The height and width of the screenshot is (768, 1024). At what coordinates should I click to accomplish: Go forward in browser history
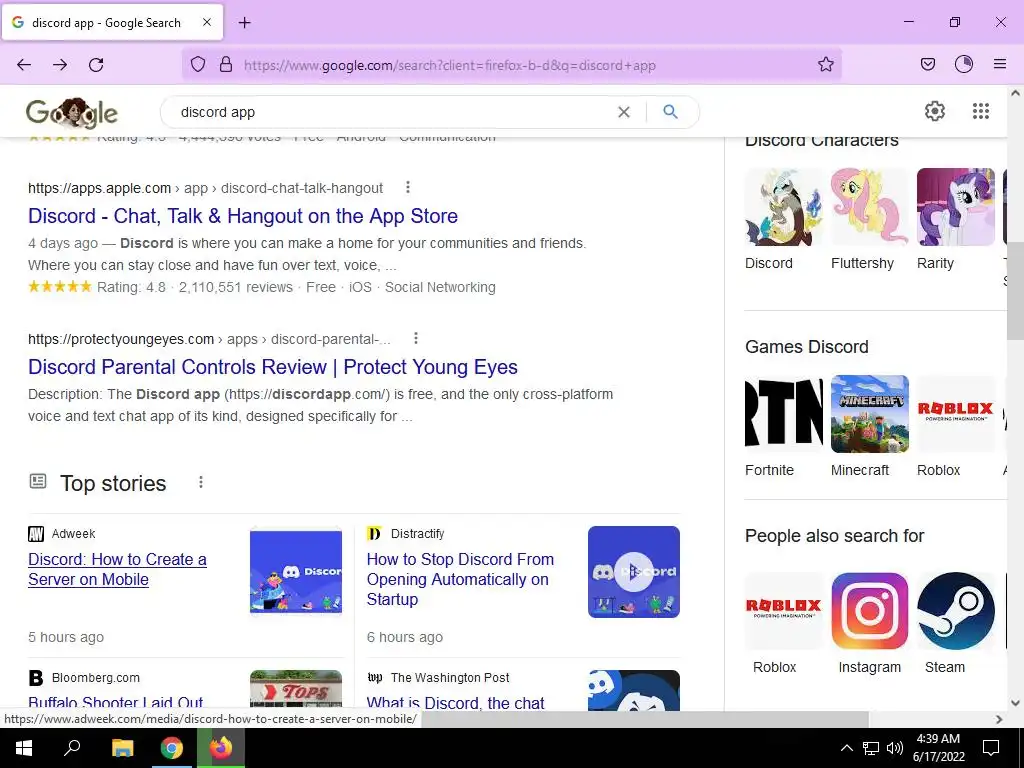pos(60,65)
